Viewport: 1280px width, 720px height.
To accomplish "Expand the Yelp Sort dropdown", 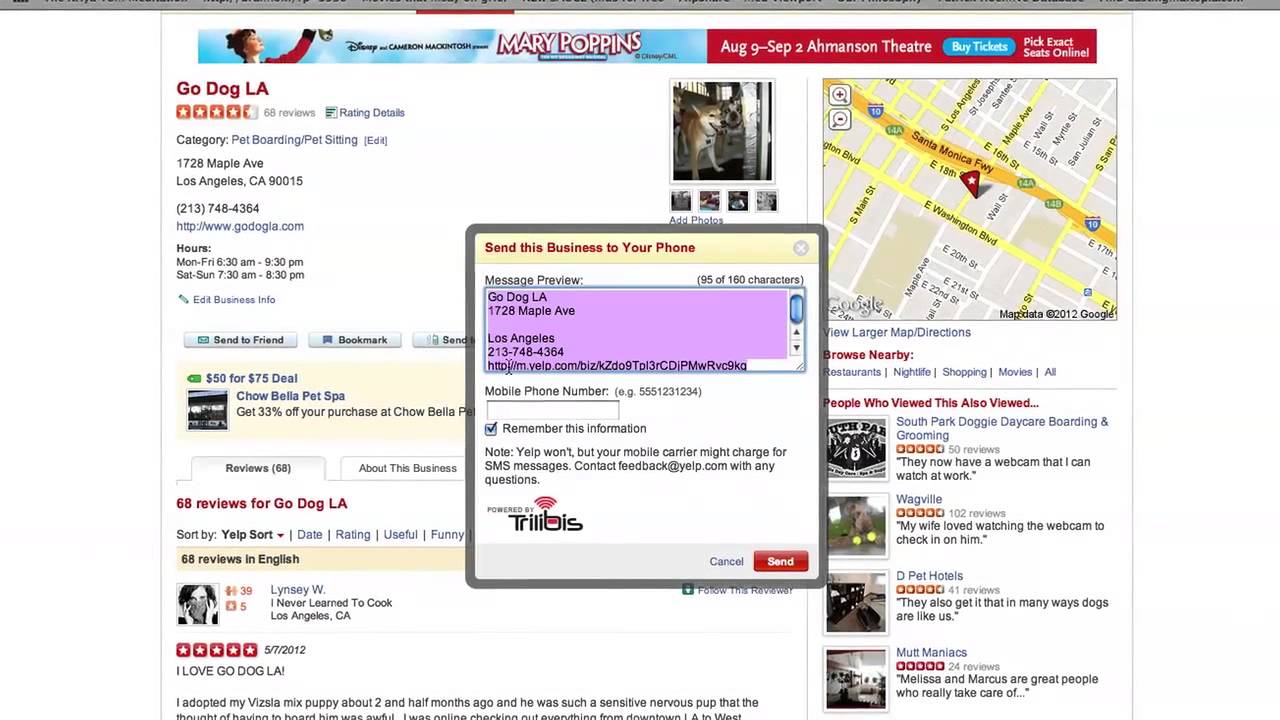I will 252,535.
